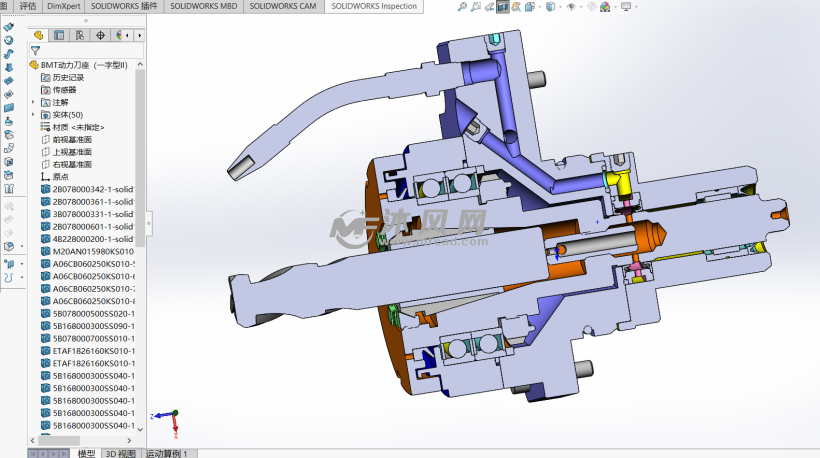Open the DimXpertManager crosshair tab
This screenshot has width=820, height=458.
(x=100, y=35)
